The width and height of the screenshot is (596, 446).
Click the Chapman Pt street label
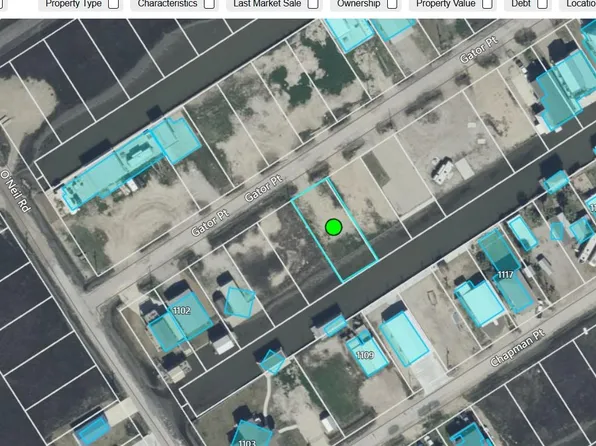point(517,348)
